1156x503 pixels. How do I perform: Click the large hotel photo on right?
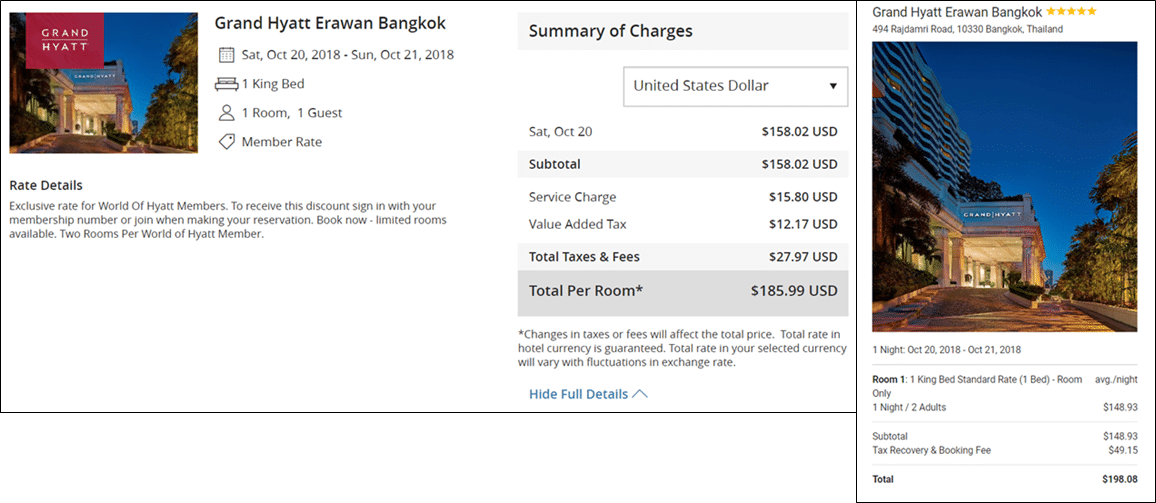pos(1005,187)
